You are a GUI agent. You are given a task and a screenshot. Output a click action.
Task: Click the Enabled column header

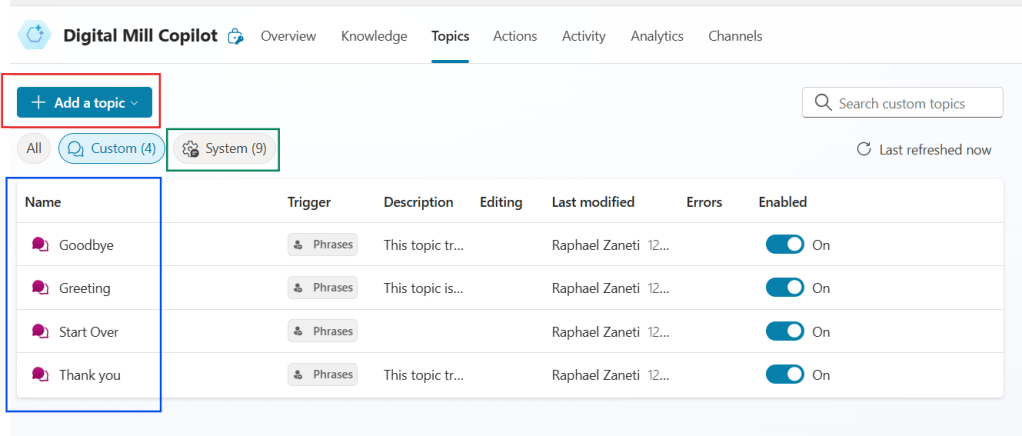(x=783, y=202)
